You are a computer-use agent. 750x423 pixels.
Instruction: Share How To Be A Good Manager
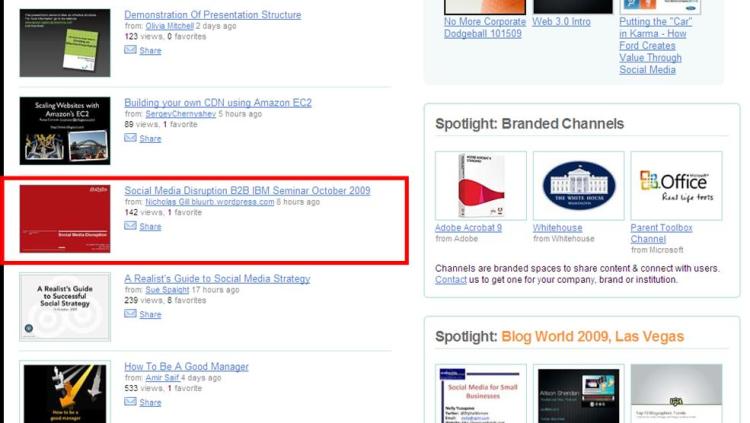pyautogui.click(x=150, y=403)
